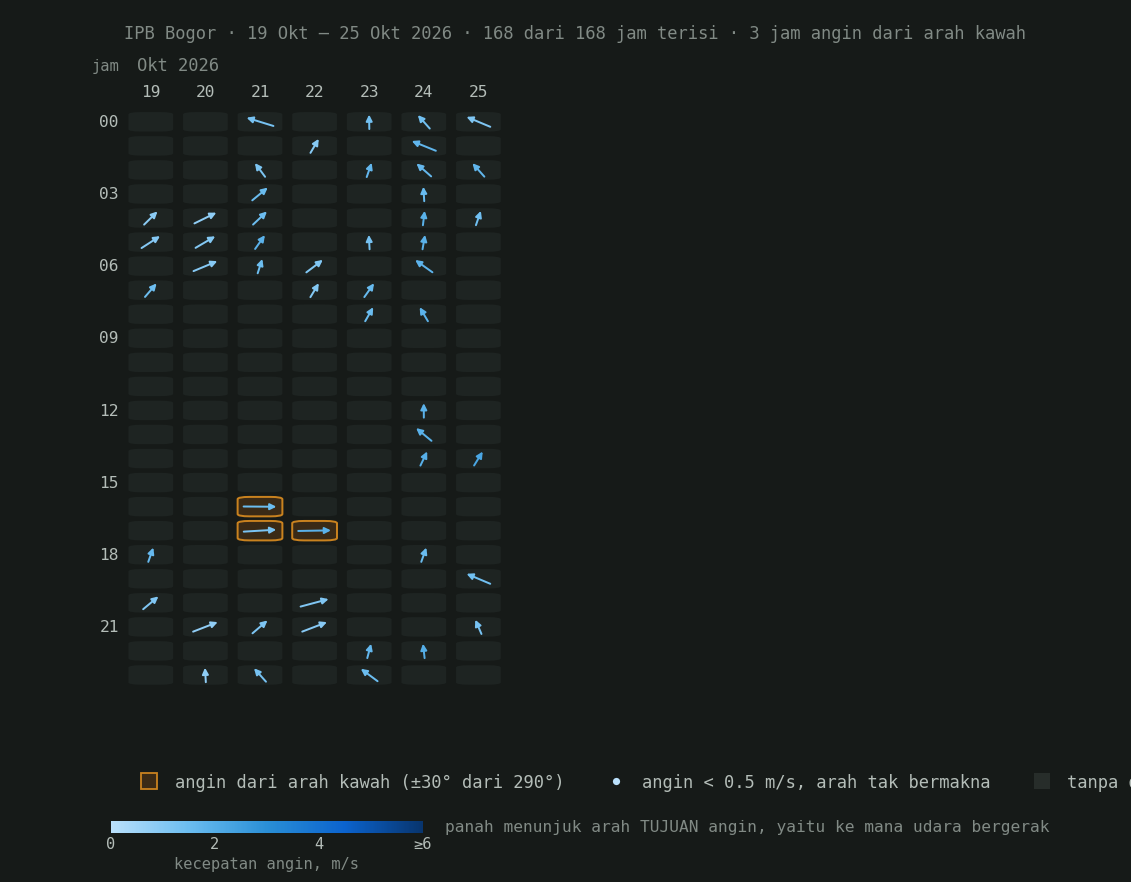Select the '≥6' colorbar tick label

pos(422,844)
